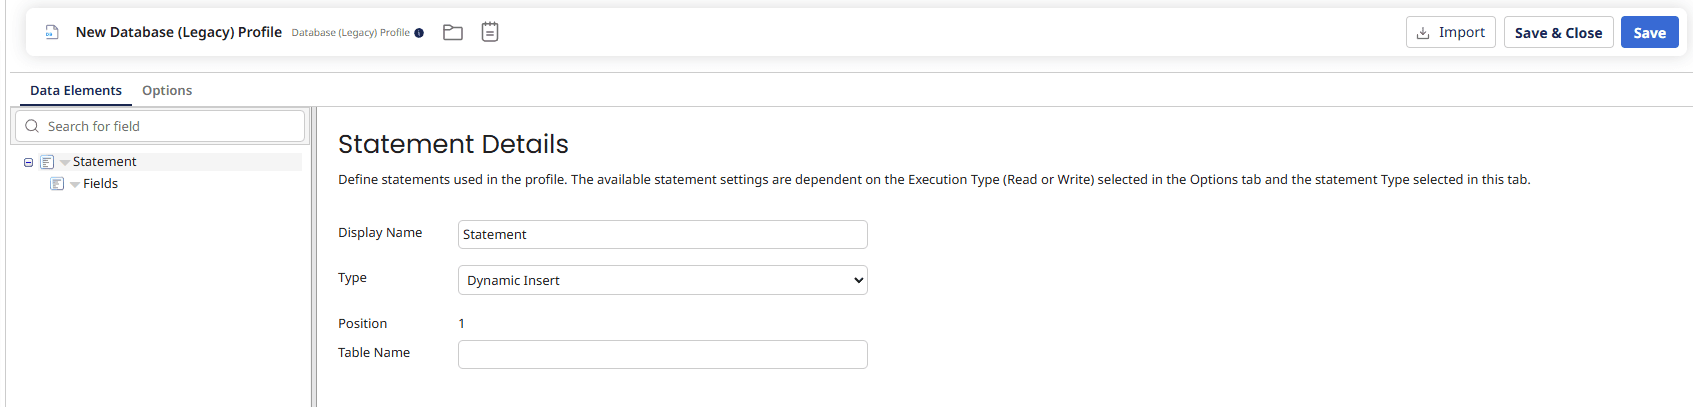Click the Fields node icon in the tree
This screenshot has width=1693, height=407.
point(57,184)
